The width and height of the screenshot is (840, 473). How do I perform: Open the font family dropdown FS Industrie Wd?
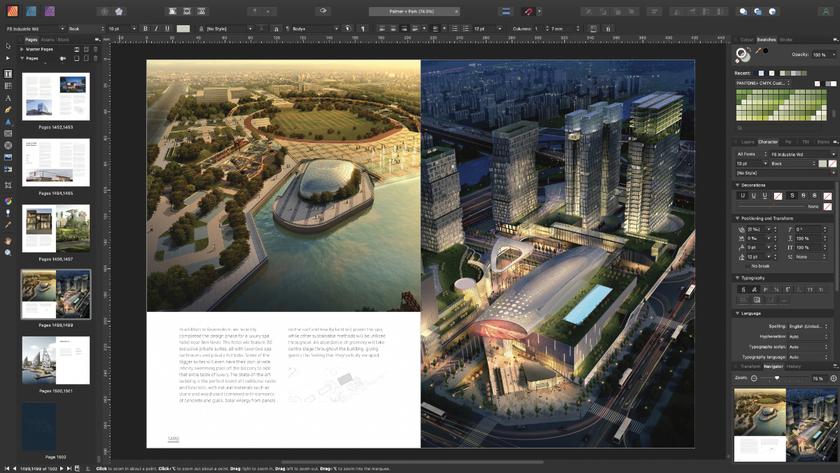pos(33,29)
